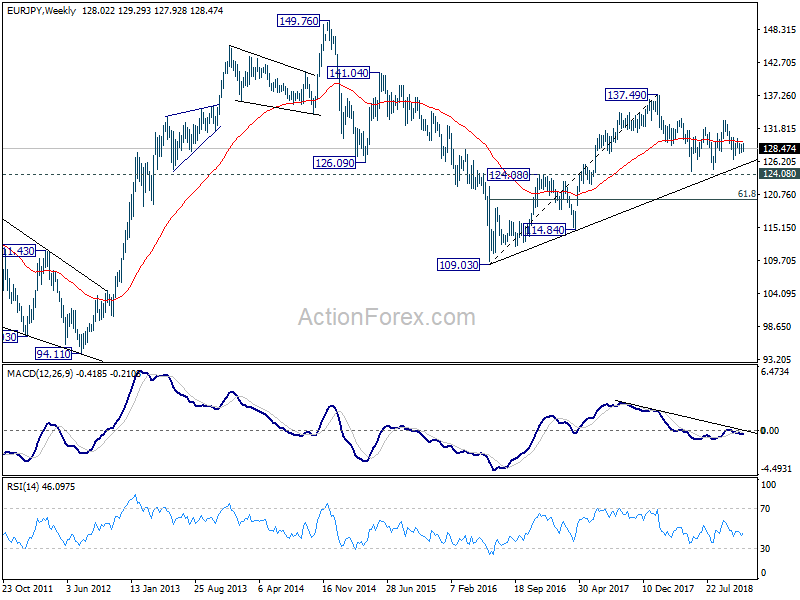
Task: Select the 109.030 low label
Action: point(459,265)
